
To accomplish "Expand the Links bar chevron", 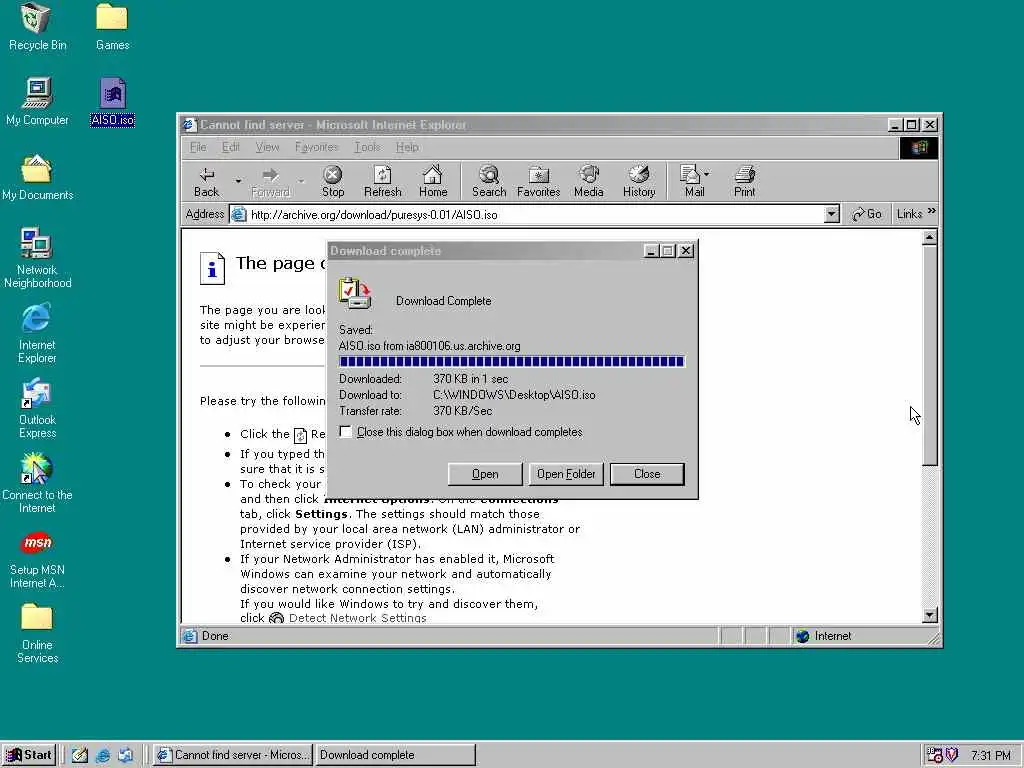I will (931, 211).
